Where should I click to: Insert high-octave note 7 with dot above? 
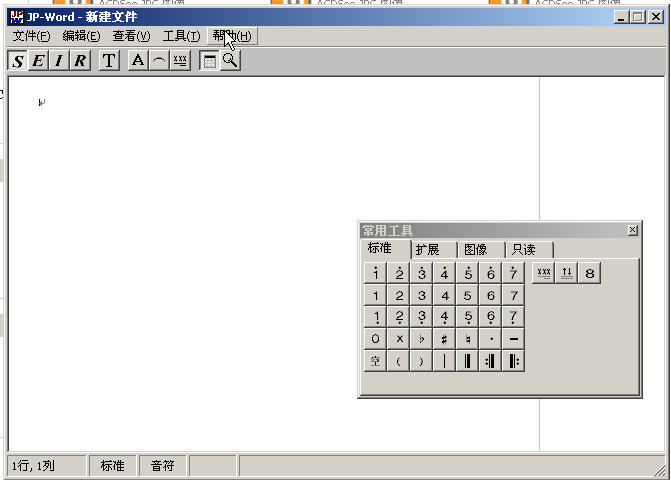point(514,273)
